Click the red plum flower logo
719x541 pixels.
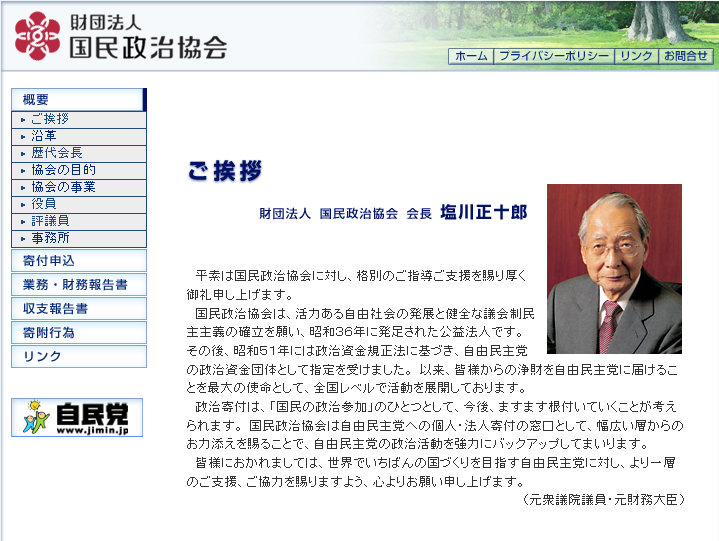[38, 36]
